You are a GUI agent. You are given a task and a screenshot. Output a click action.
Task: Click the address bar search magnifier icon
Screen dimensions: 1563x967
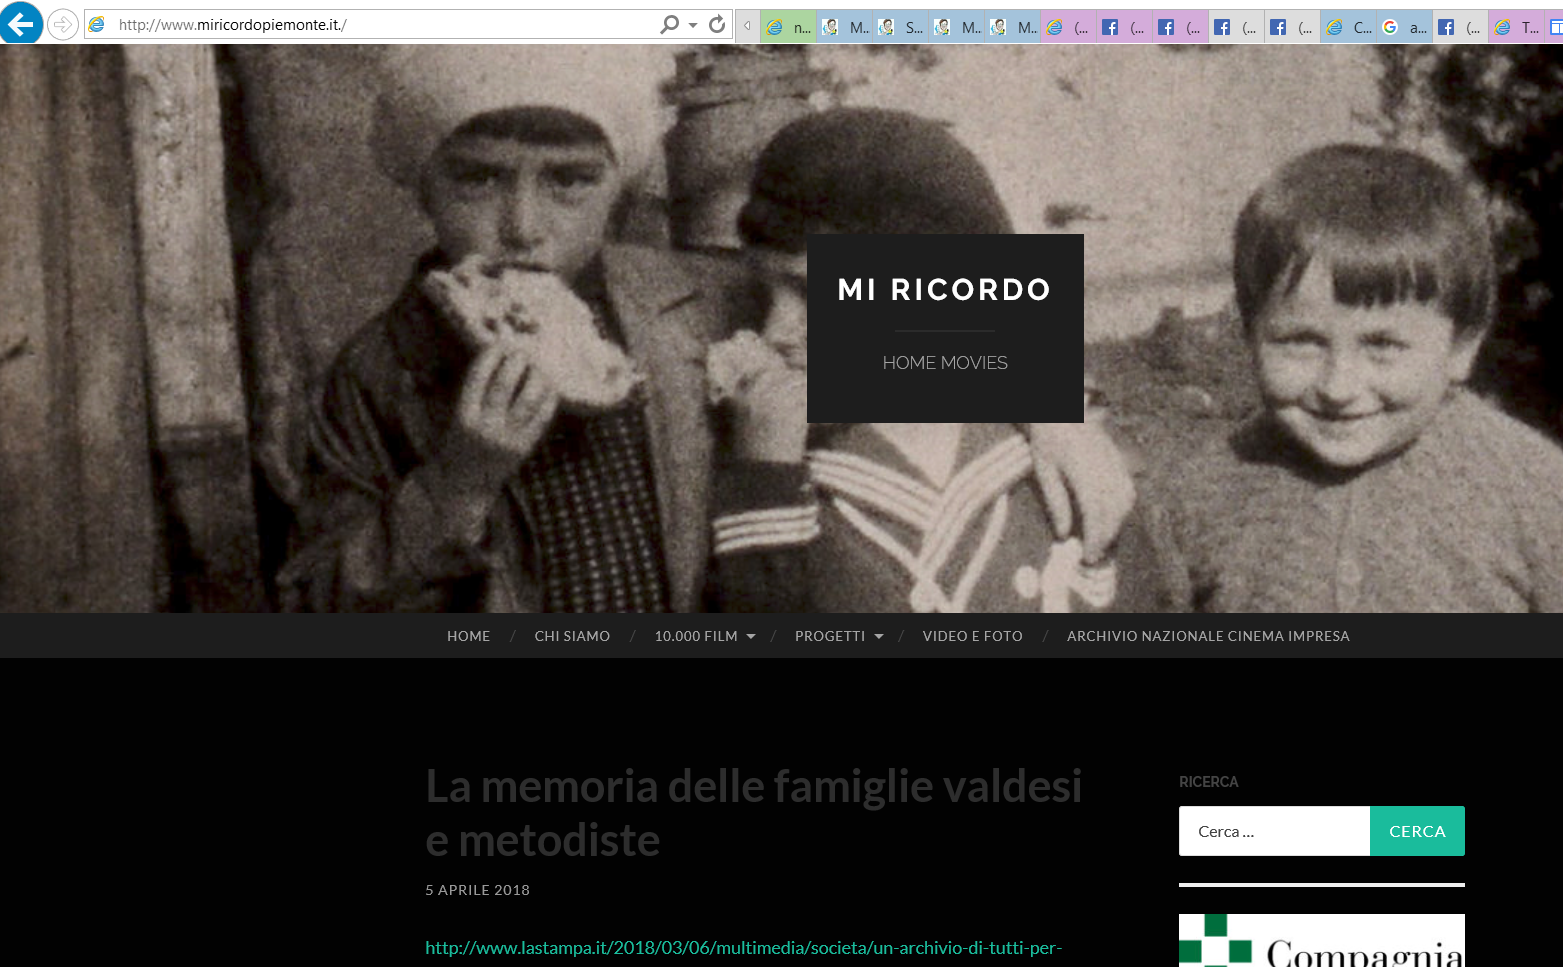pyautogui.click(x=669, y=24)
